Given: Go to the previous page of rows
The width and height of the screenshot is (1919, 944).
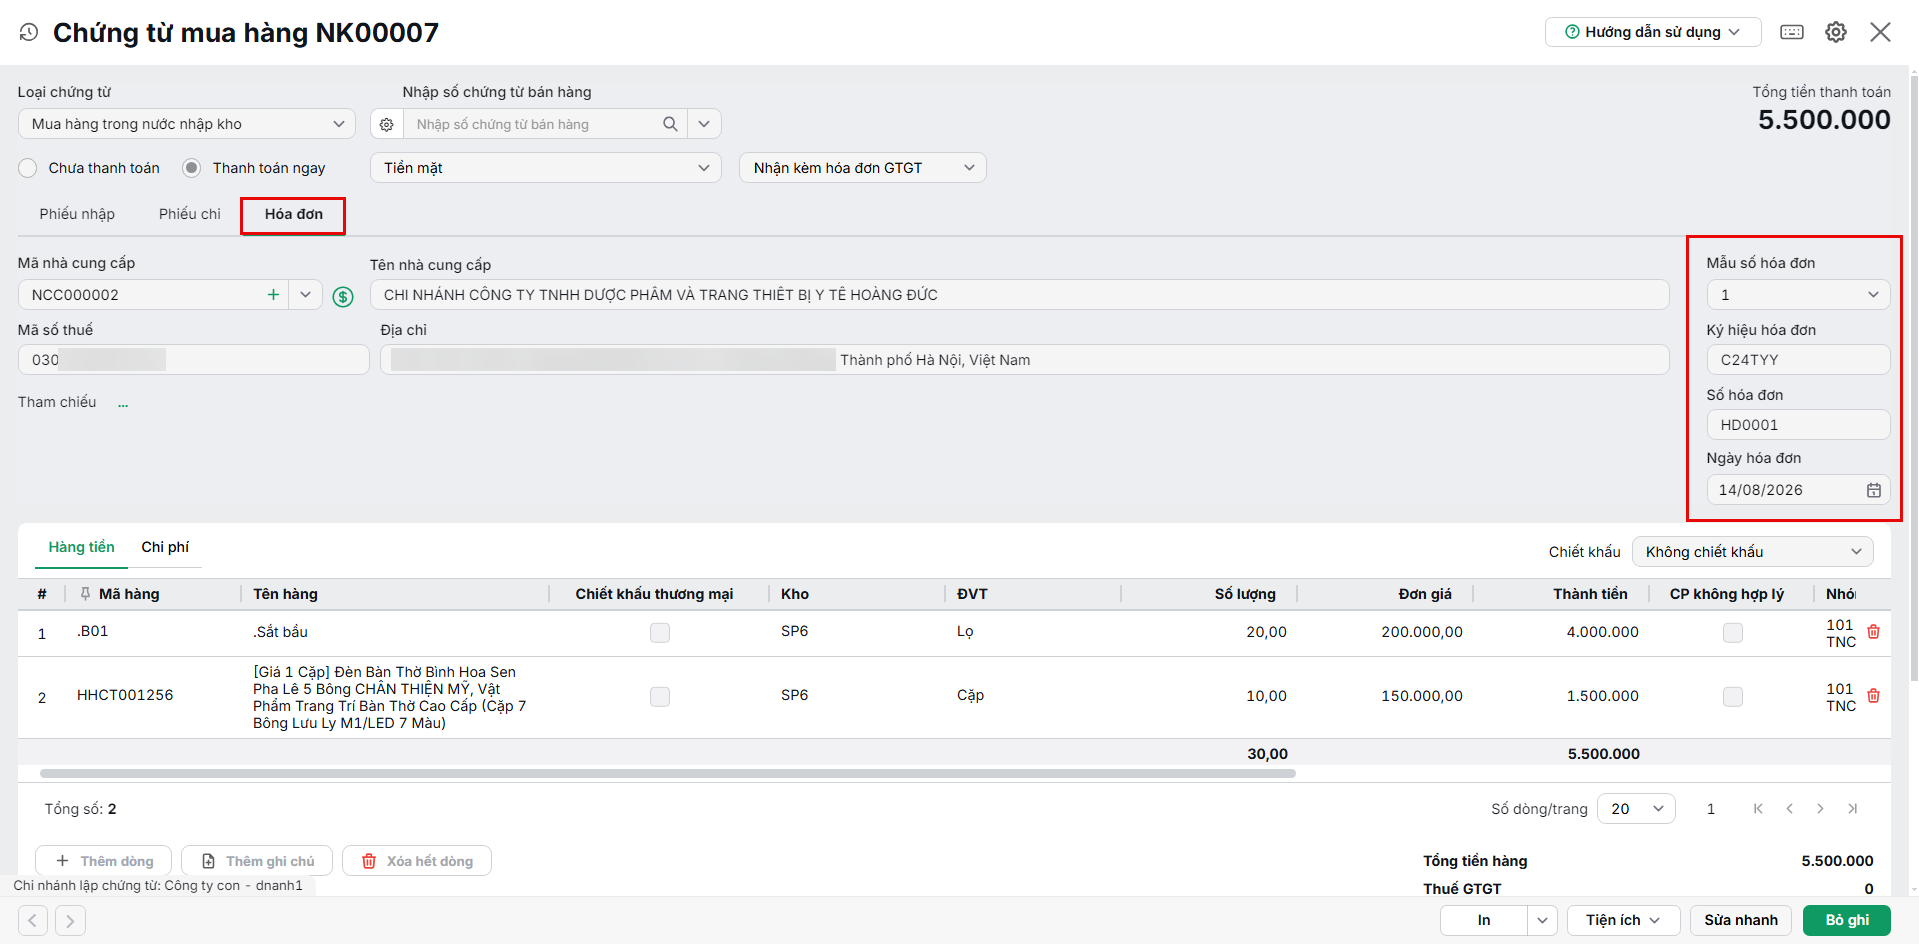Looking at the screenshot, I should (1789, 809).
